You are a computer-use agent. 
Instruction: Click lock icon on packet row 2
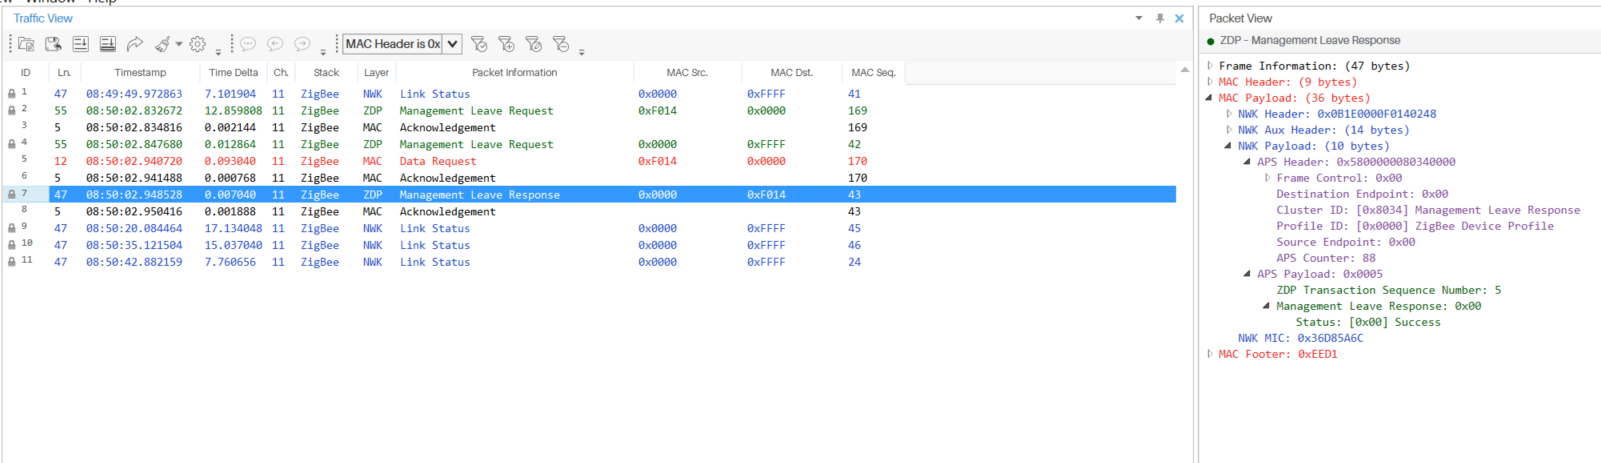click(12, 111)
